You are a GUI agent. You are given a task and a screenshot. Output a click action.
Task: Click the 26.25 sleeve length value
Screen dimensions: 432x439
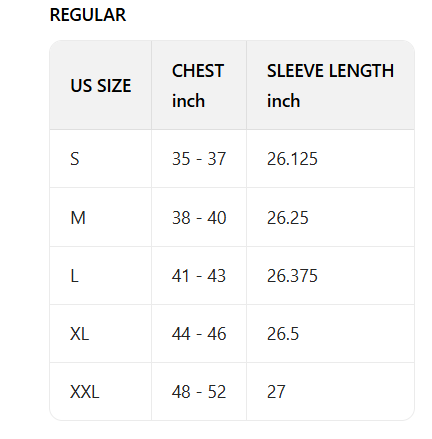(288, 218)
